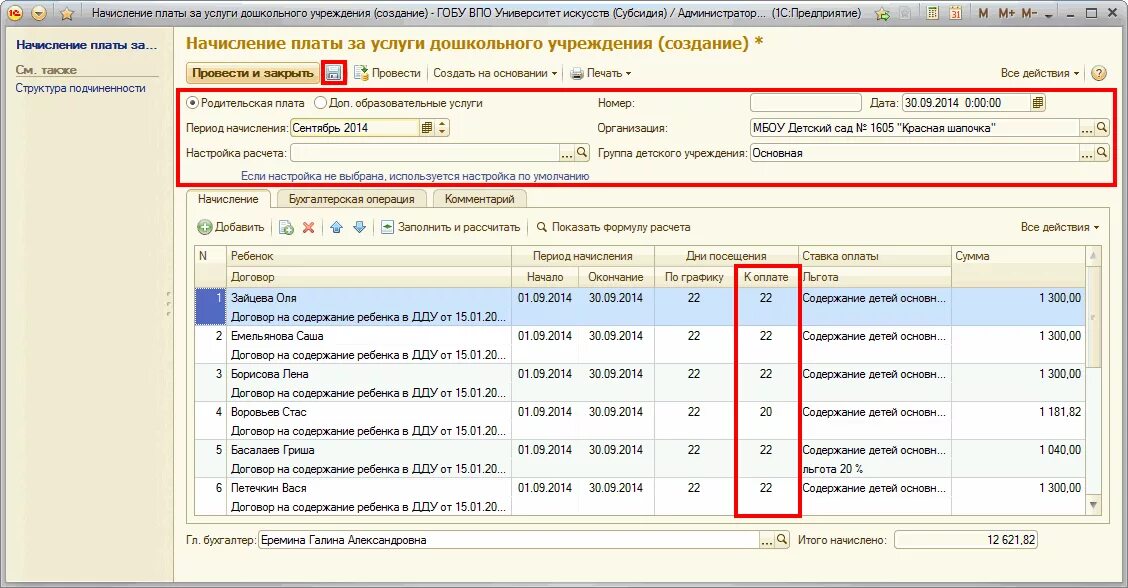Select the Борисова Лена row
The width and height of the screenshot is (1128, 588).
[639, 383]
